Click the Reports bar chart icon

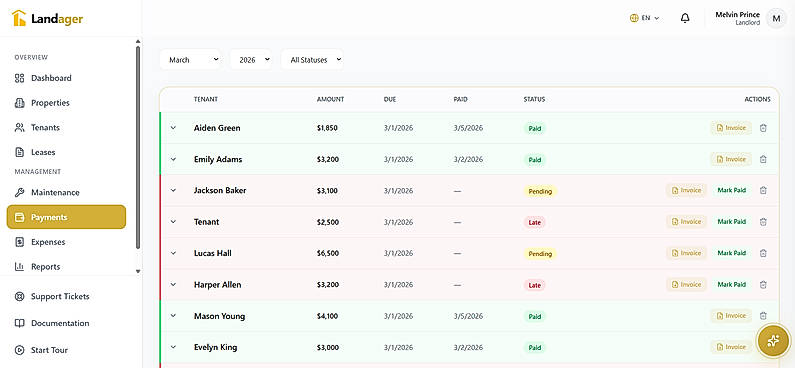[20, 267]
